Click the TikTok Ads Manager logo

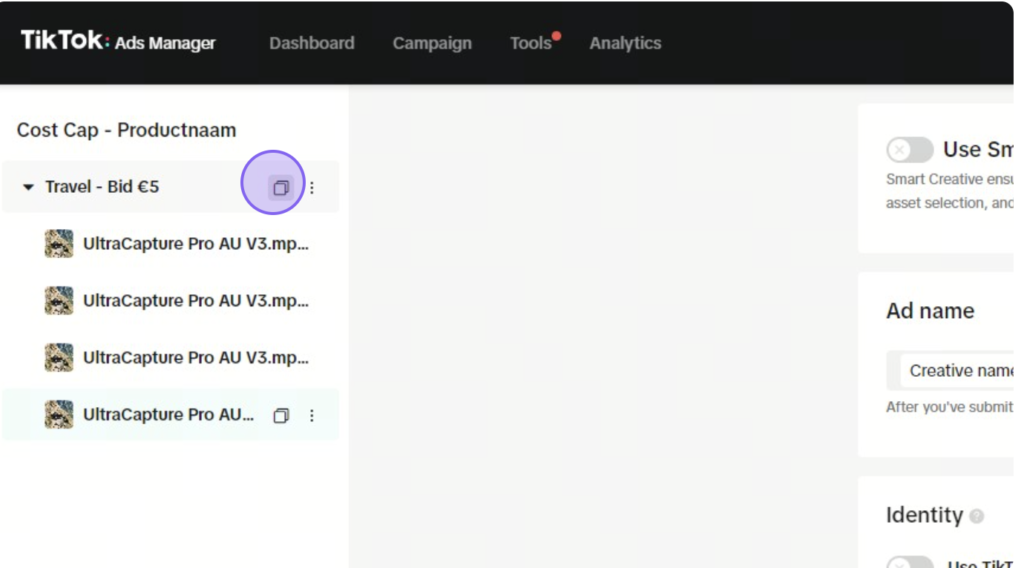[118, 41]
